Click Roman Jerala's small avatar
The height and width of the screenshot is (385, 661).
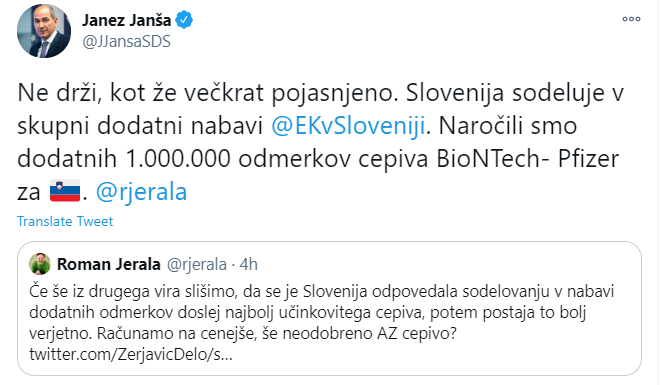coord(40,264)
